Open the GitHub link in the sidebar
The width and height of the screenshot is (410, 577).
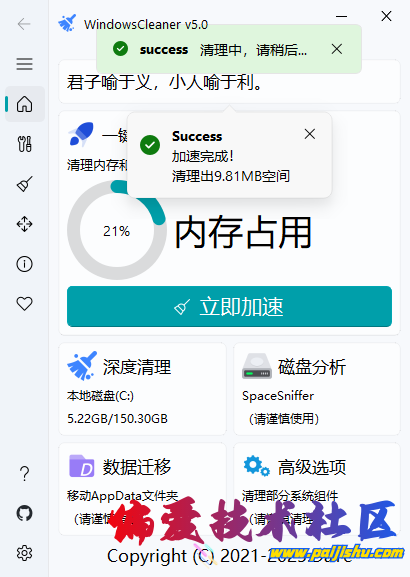(x=25, y=513)
